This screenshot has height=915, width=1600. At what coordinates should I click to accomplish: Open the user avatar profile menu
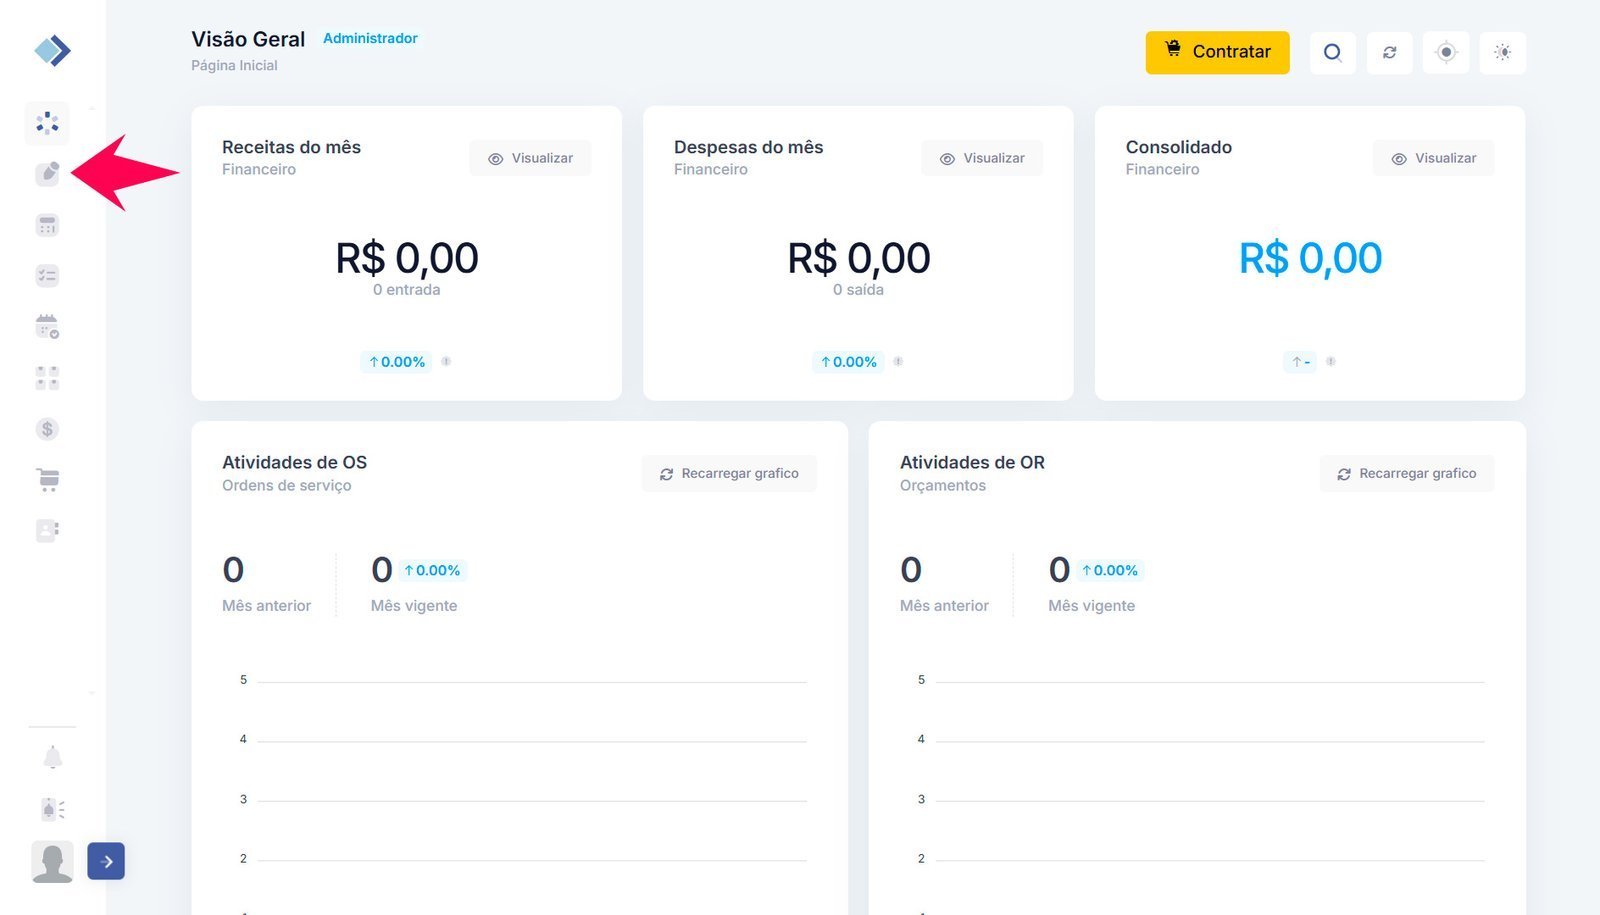(x=52, y=861)
